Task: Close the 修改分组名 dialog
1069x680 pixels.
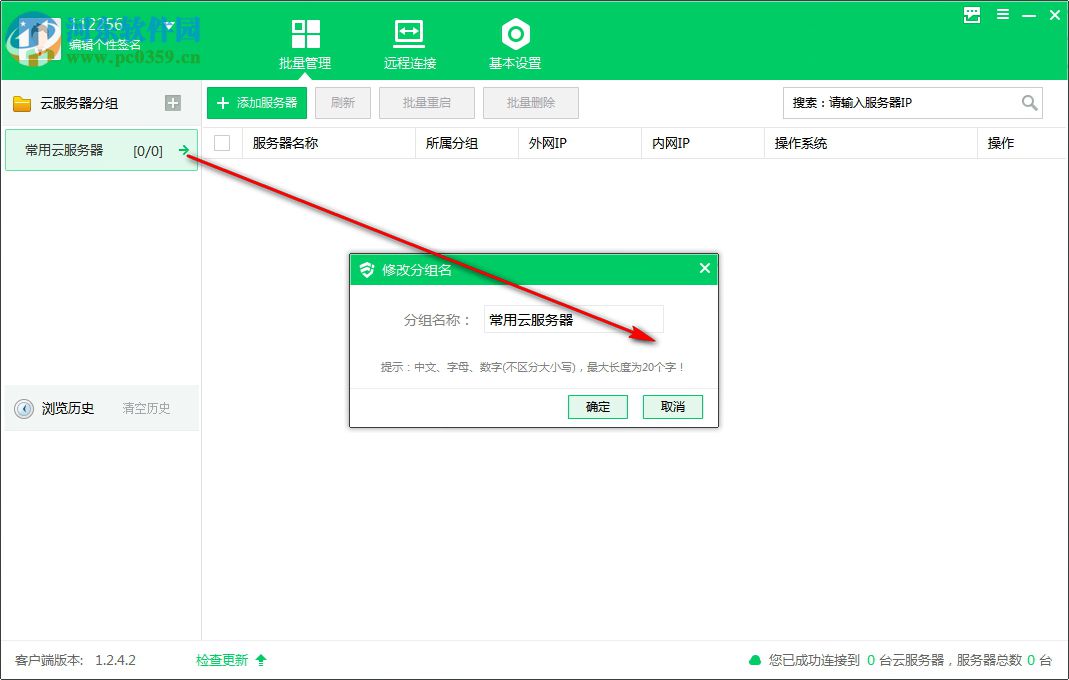Action: [705, 269]
